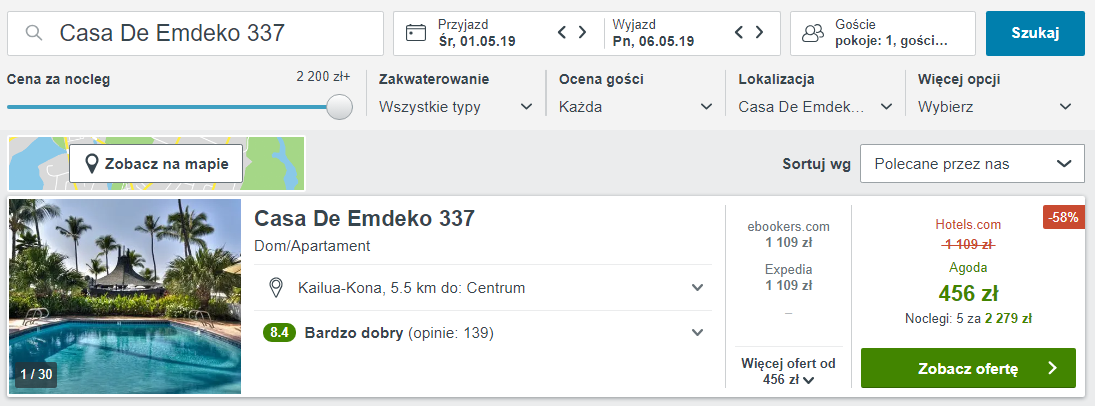Open the Ocena gości dropdown
1095x406 pixels.
(636, 107)
